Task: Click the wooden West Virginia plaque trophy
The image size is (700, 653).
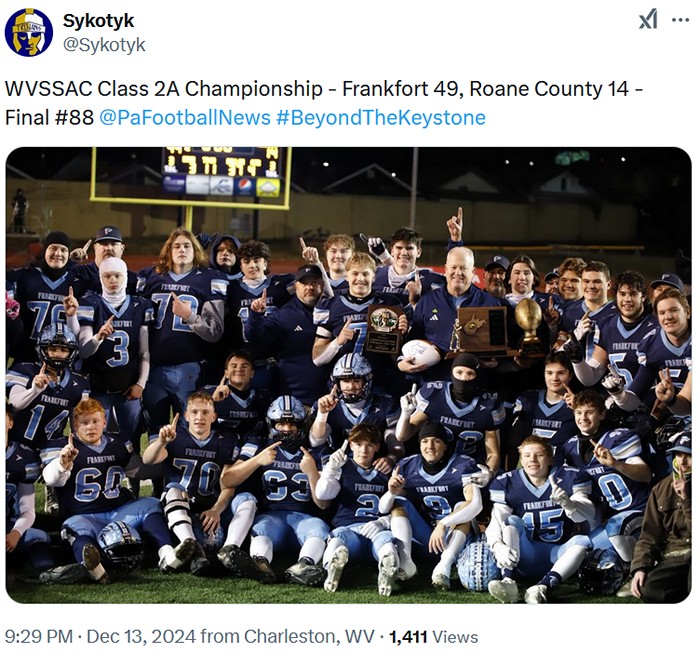Action: [481, 331]
